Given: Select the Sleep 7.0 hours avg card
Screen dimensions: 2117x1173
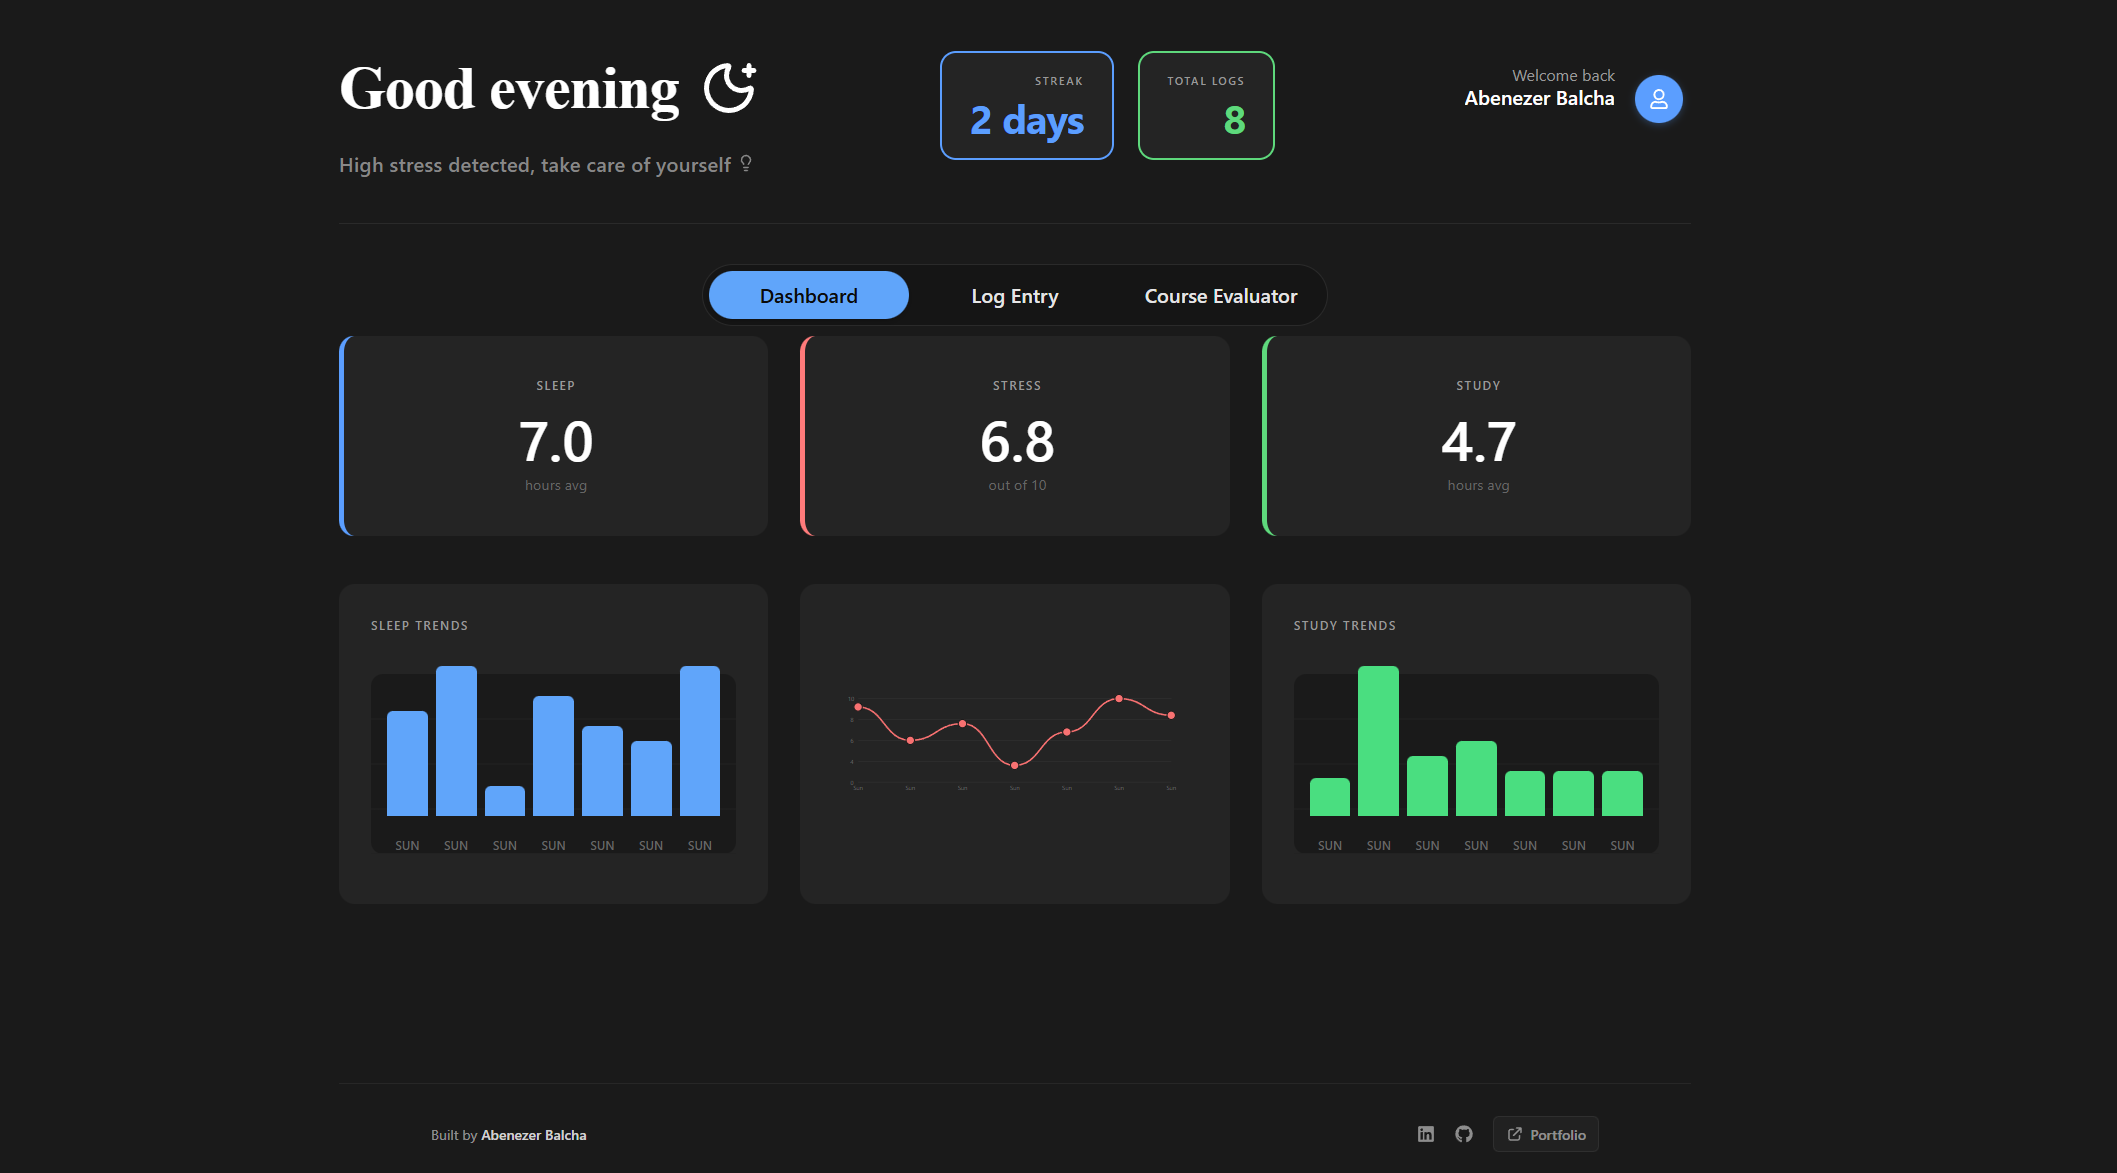Looking at the screenshot, I should (554, 436).
